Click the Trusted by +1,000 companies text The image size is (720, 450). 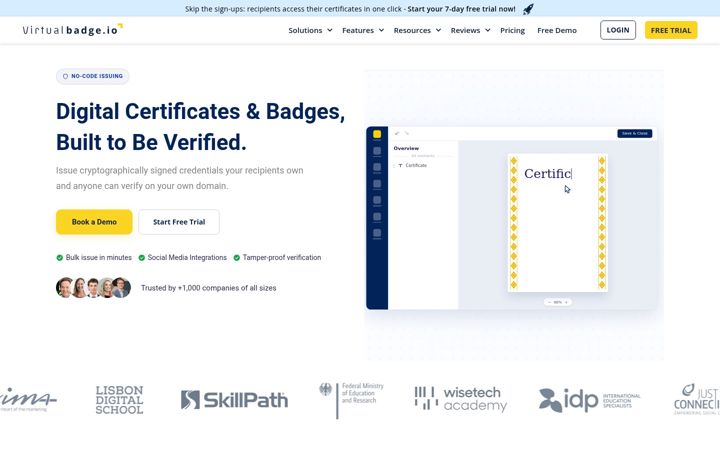(208, 288)
